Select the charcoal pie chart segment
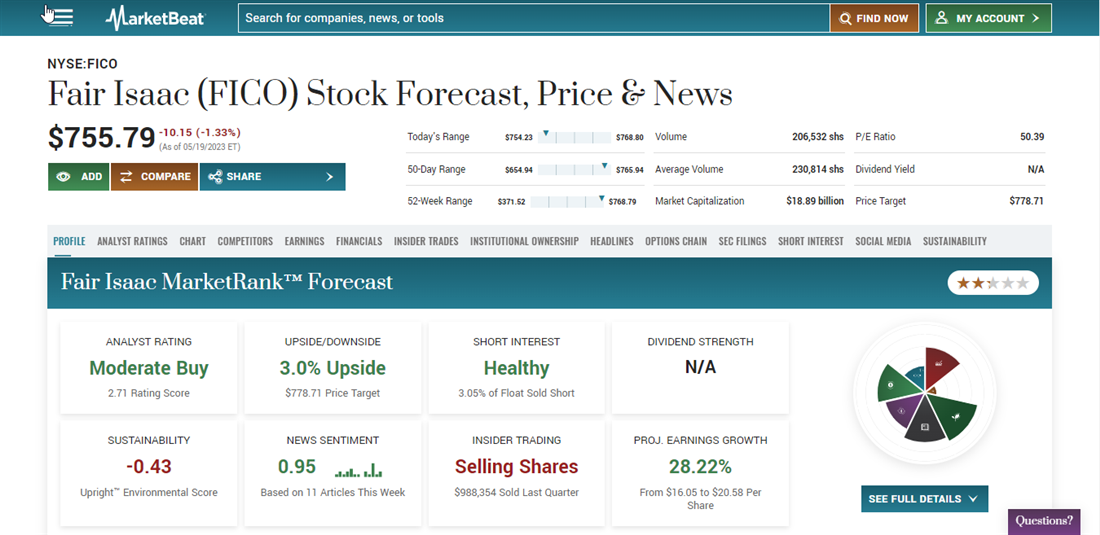Viewport: 1100px width, 535px height. (926, 426)
